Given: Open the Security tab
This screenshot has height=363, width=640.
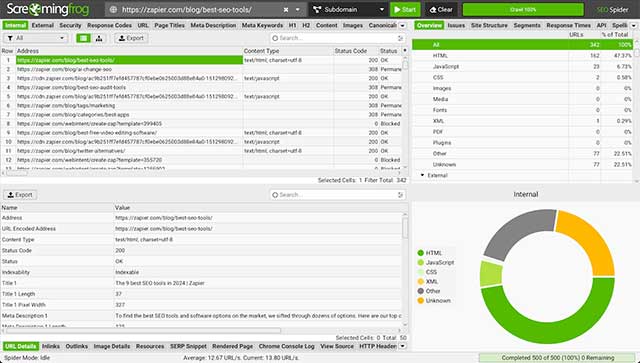Looking at the screenshot, I should (70, 25).
